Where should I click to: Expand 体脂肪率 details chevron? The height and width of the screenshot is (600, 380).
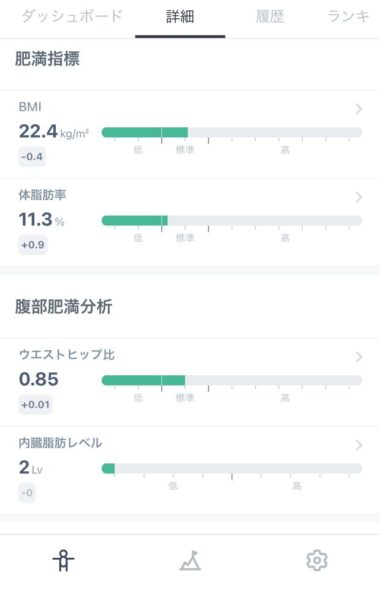(359, 197)
